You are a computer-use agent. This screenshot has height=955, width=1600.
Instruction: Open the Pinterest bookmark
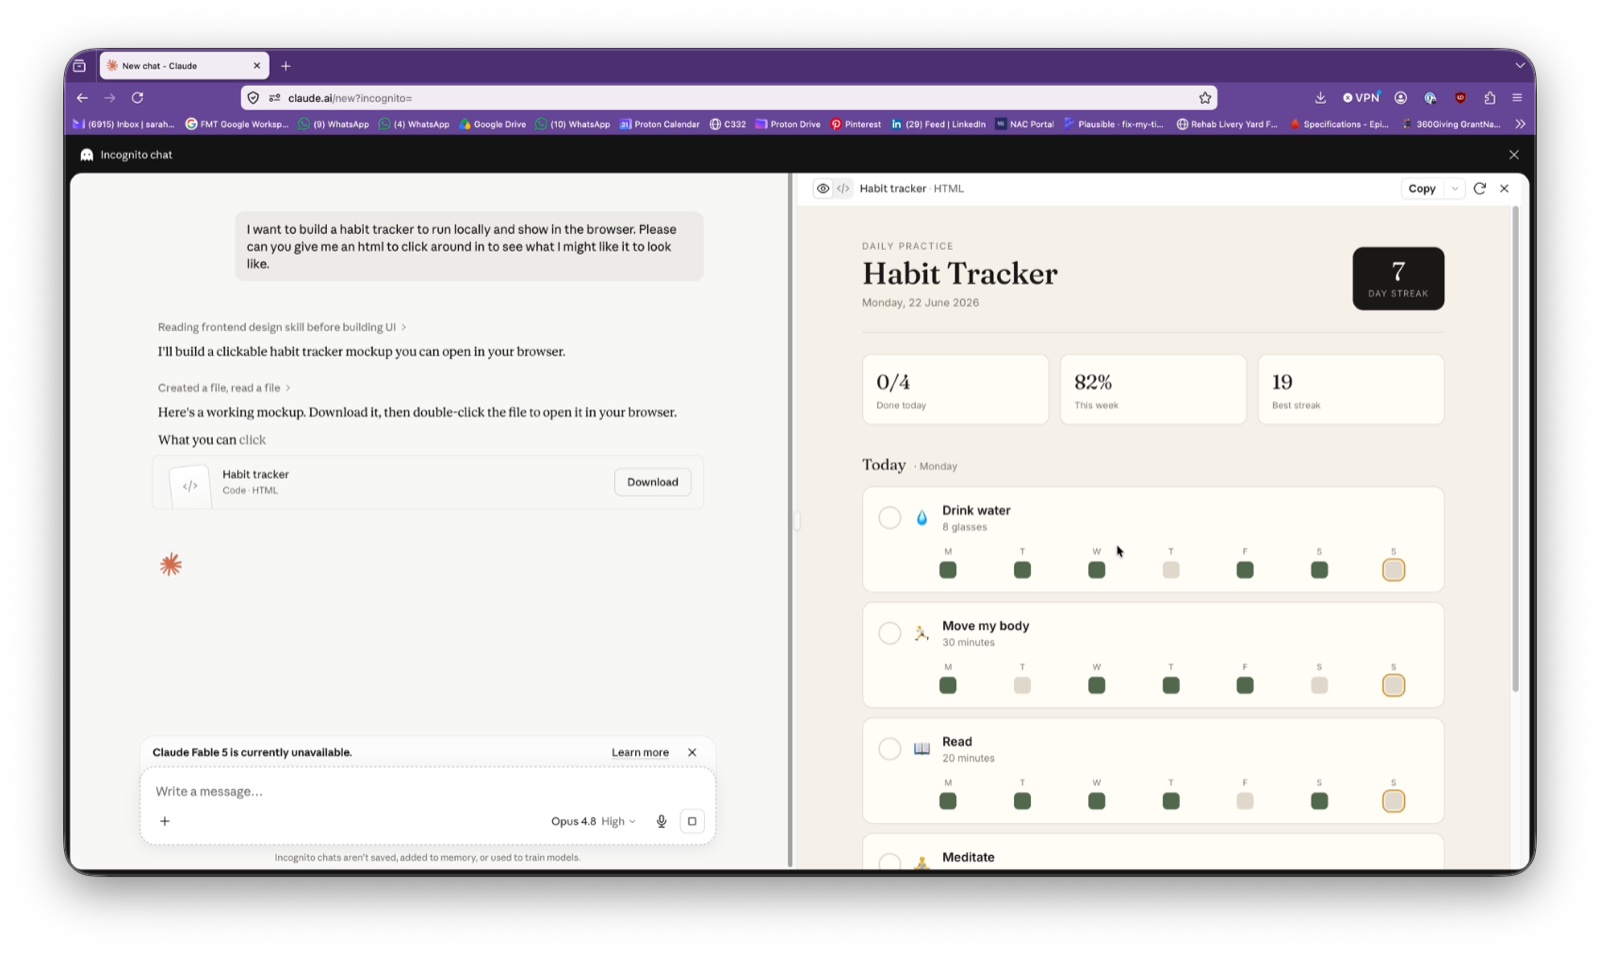pos(856,124)
